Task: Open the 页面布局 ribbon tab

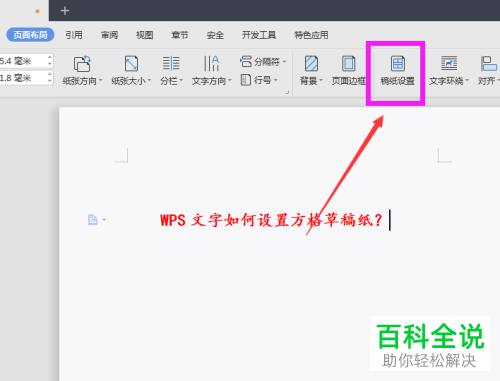Action: pyautogui.click(x=30, y=35)
